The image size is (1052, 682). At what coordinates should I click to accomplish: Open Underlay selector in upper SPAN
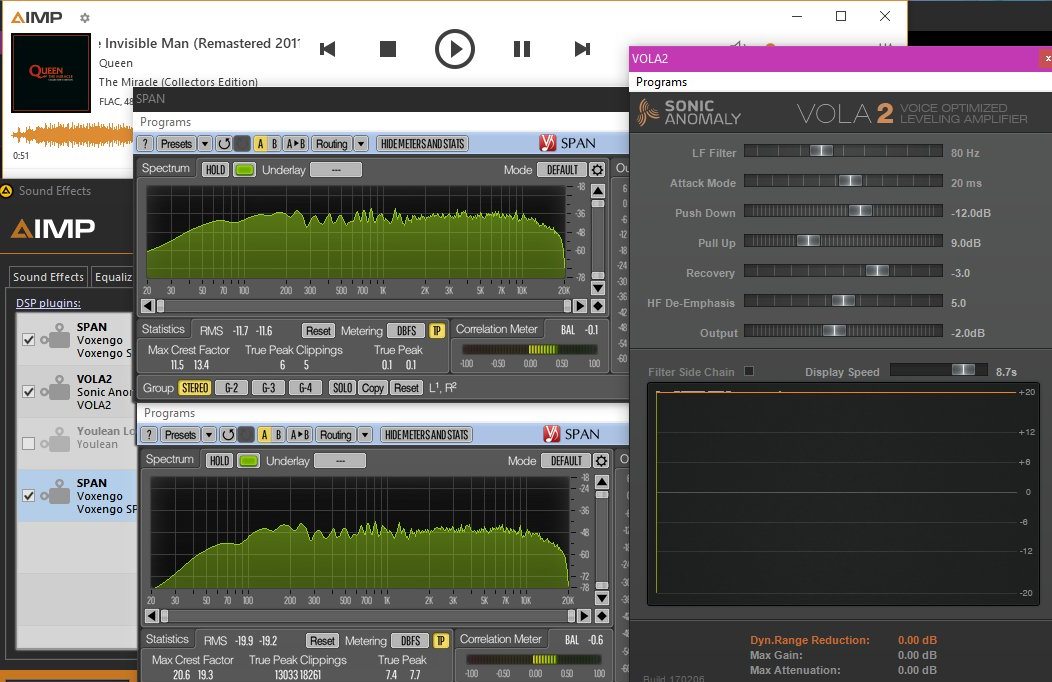tap(336, 170)
